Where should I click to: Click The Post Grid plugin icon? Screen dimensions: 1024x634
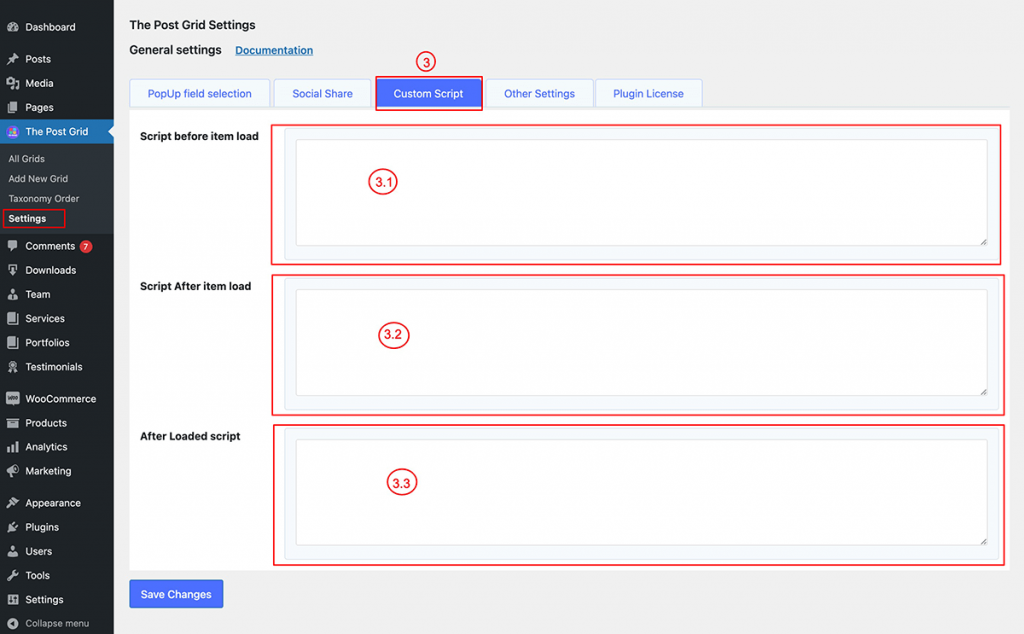[12, 131]
